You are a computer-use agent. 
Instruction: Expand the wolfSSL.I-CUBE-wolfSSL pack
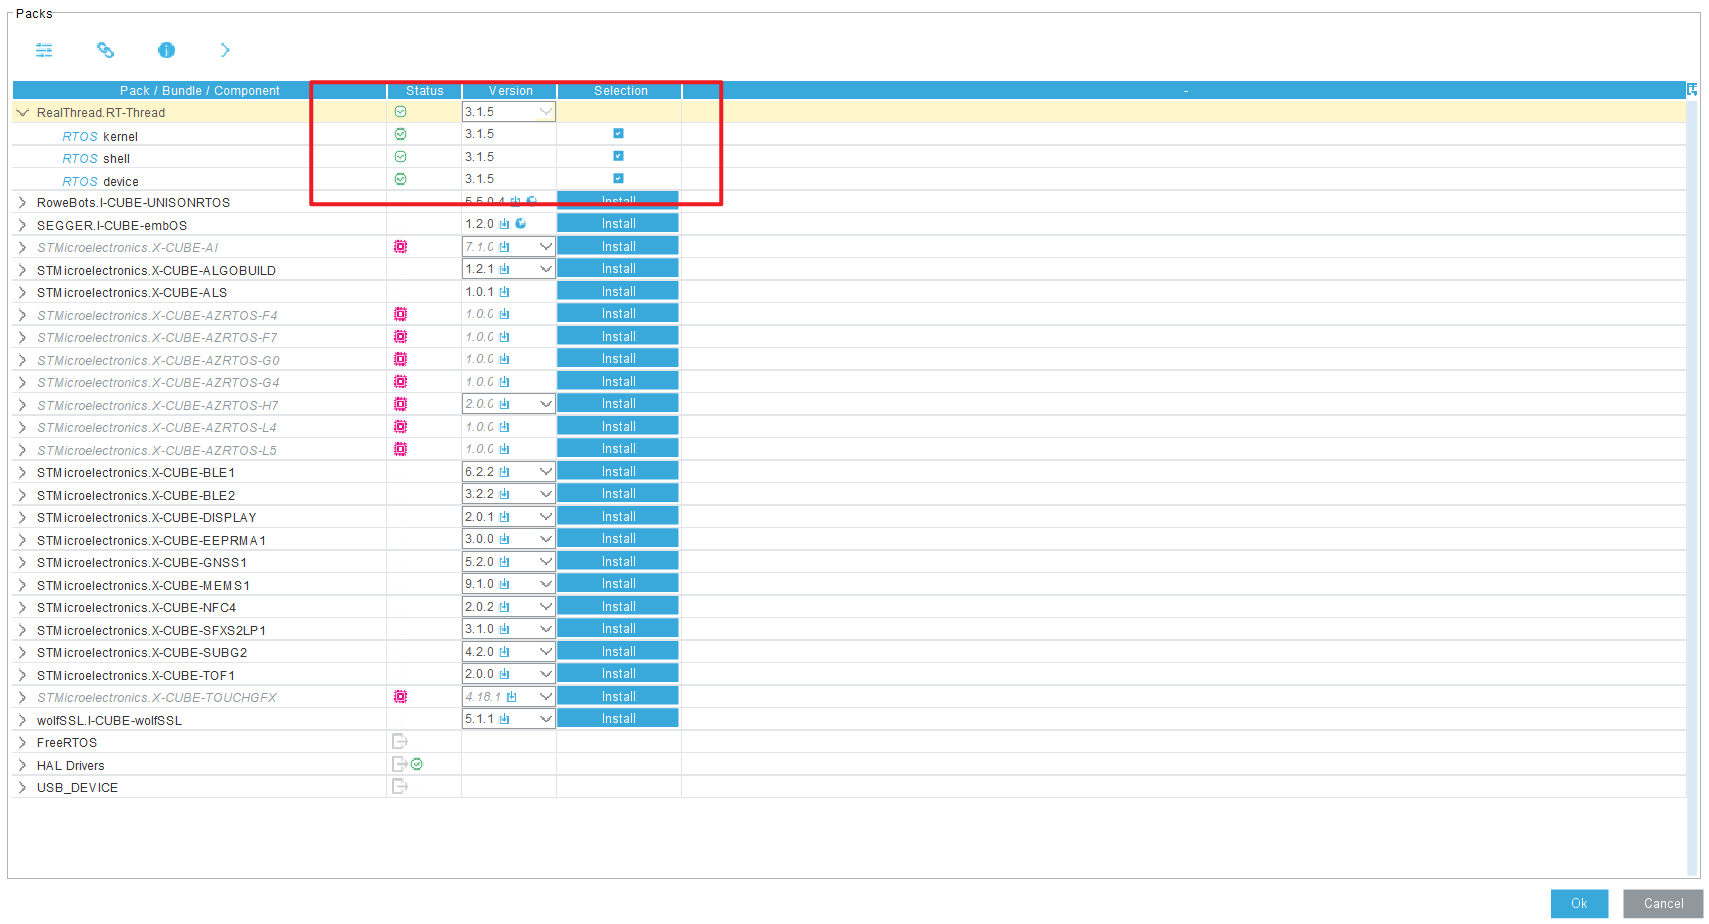(22, 720)
